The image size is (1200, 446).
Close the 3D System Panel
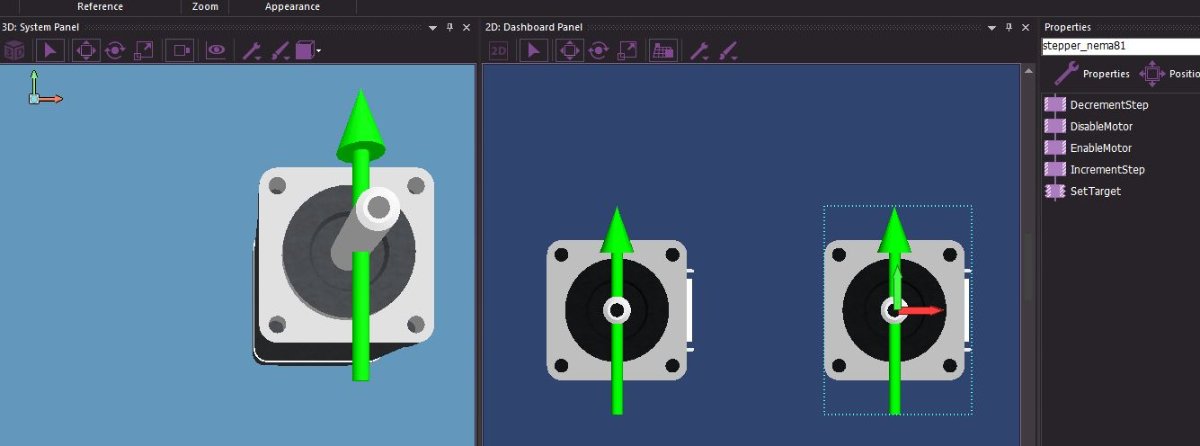[466, 27]
